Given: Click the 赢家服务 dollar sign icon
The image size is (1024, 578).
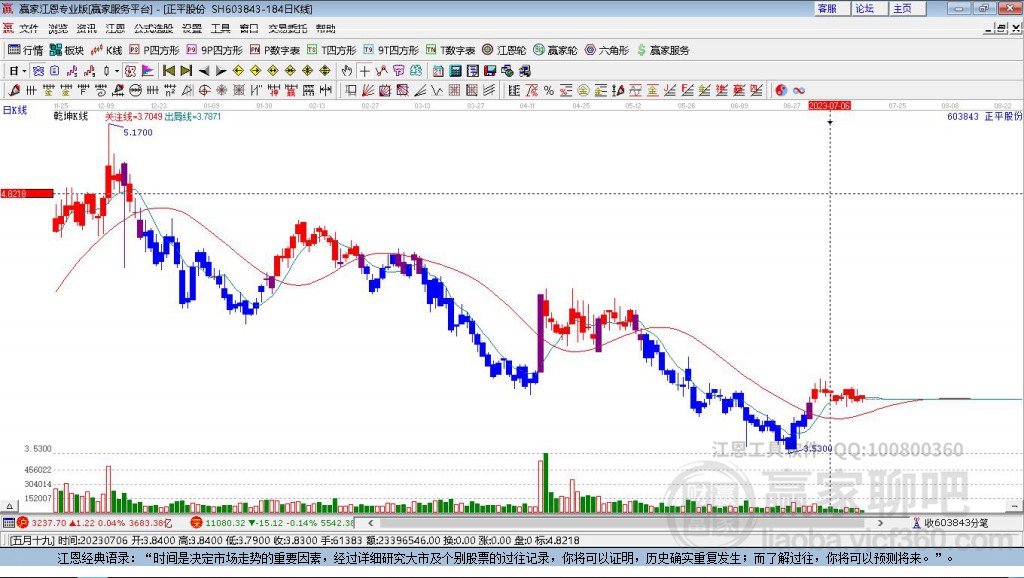Looking at the screenshot, I should 641,49.
